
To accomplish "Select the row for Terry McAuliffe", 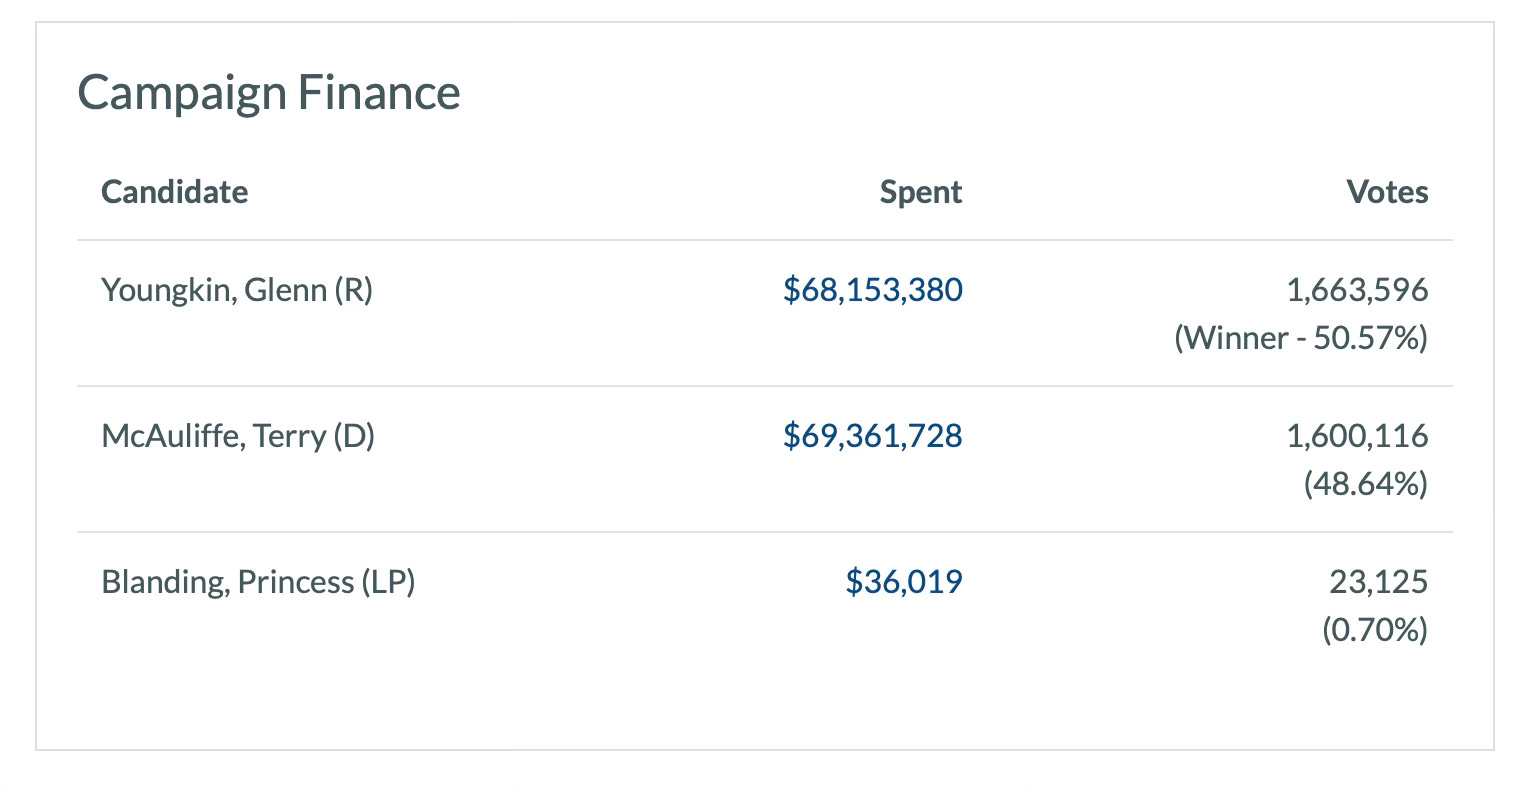I will click(x=765, y=459).
